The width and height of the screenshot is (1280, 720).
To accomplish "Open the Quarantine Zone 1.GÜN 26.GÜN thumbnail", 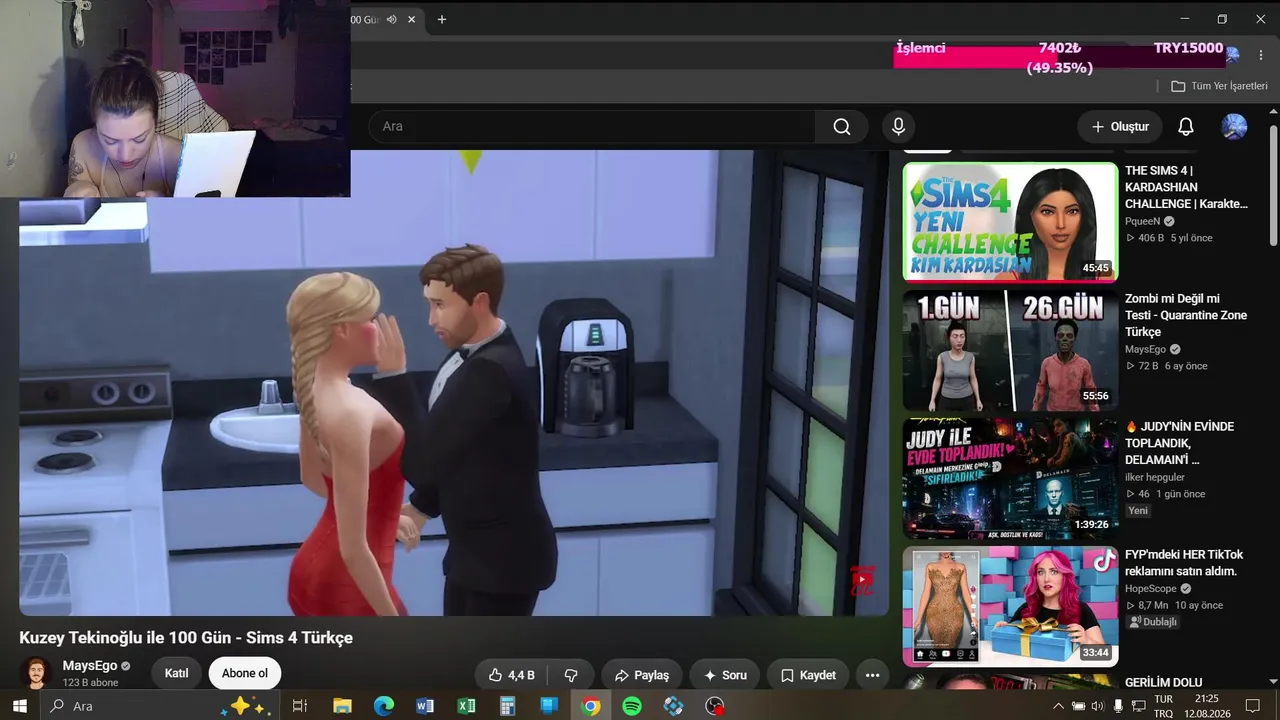I will (1010, 350).
